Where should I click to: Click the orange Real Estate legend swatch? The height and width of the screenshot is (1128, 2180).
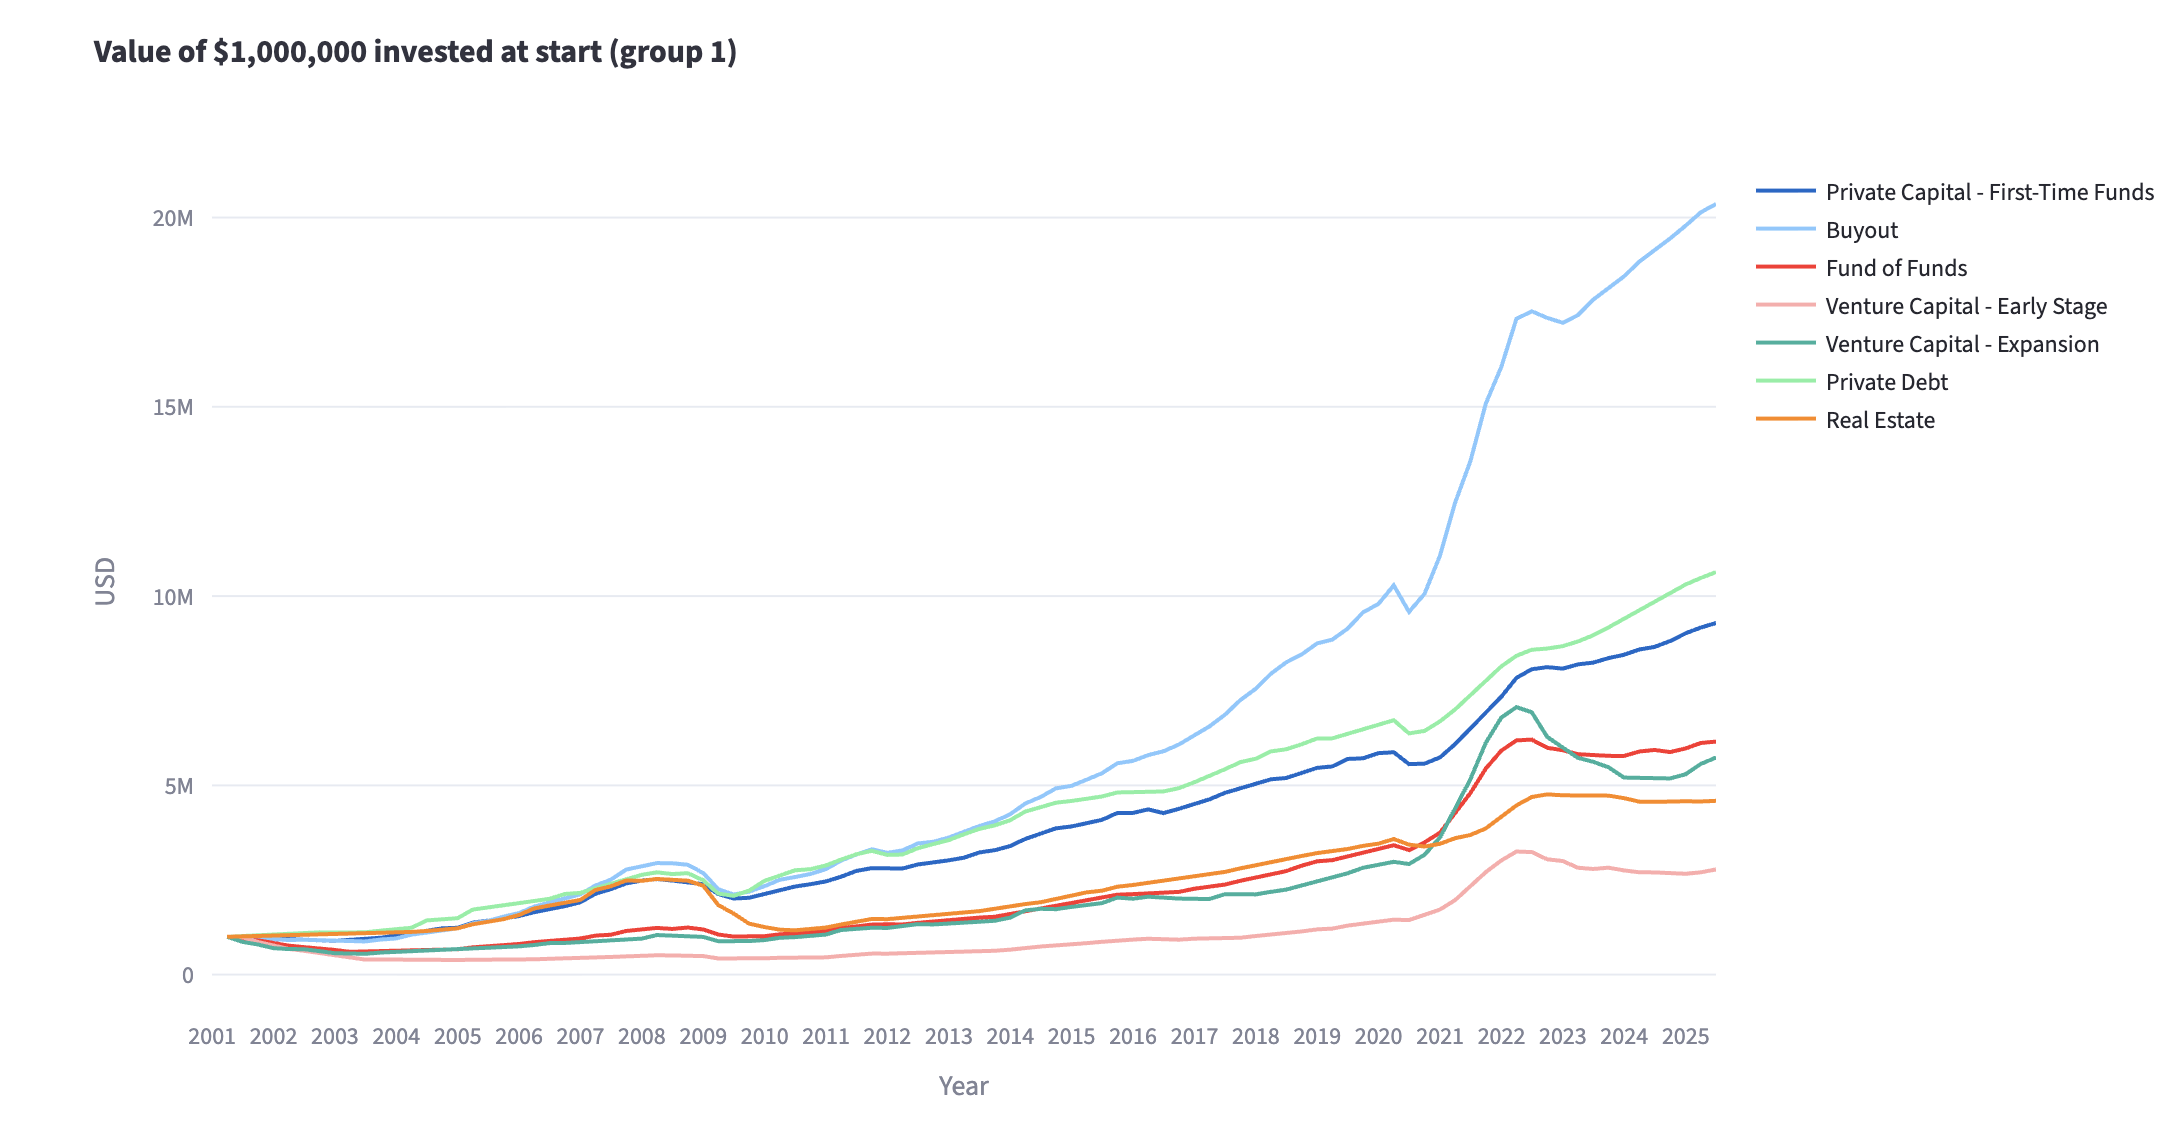tap(1785, 420)
